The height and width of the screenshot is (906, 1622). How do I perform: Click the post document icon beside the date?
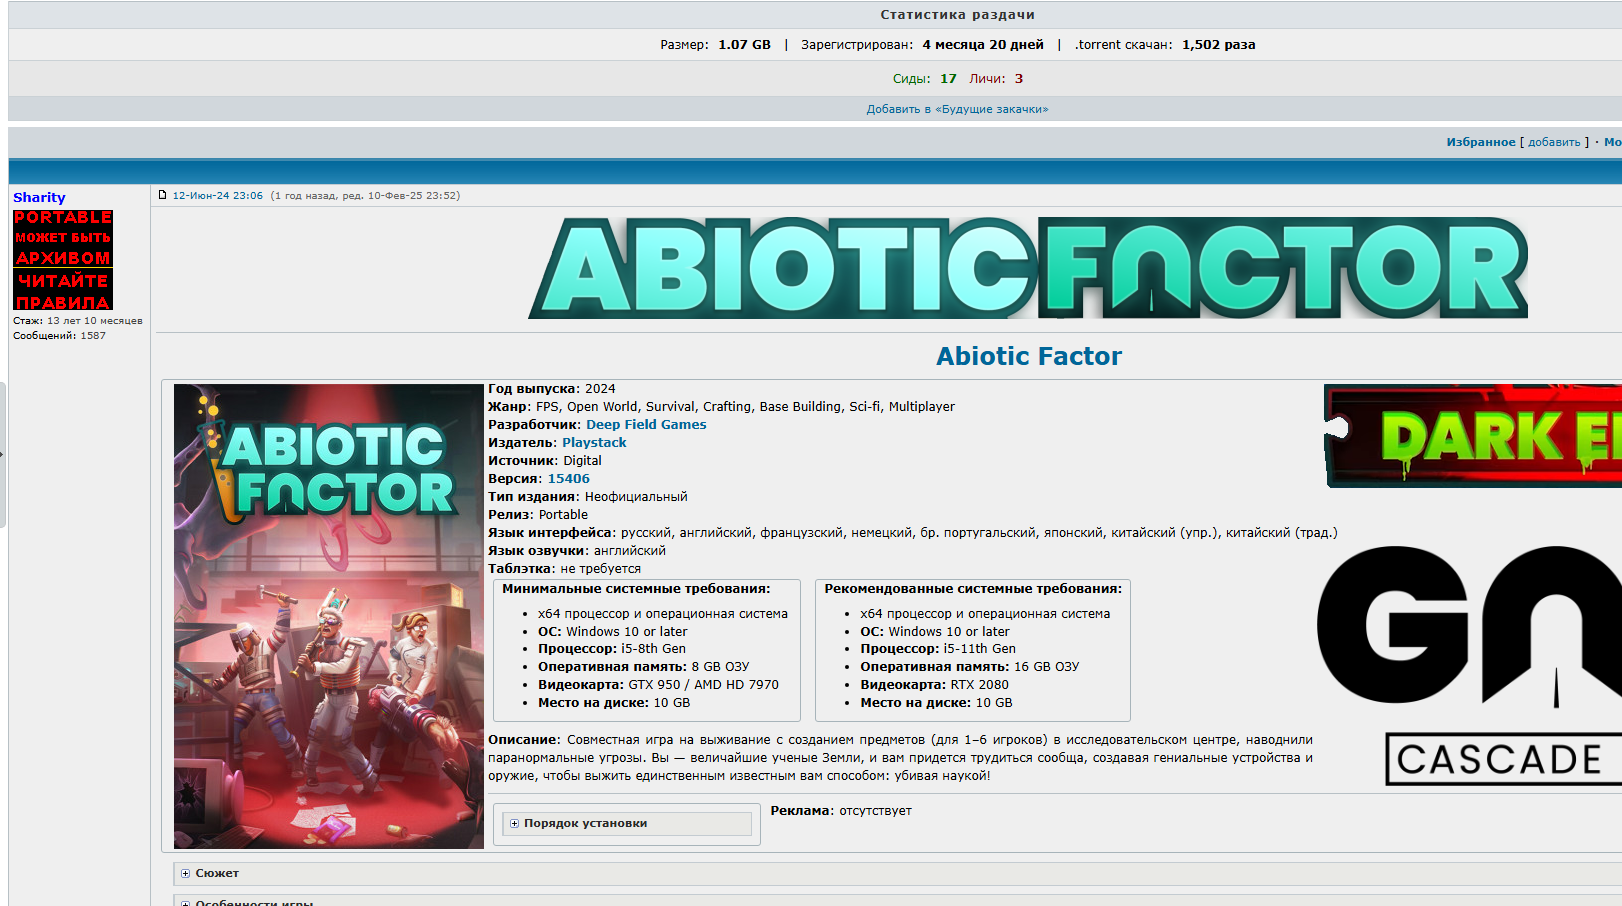tap(162, 195)
